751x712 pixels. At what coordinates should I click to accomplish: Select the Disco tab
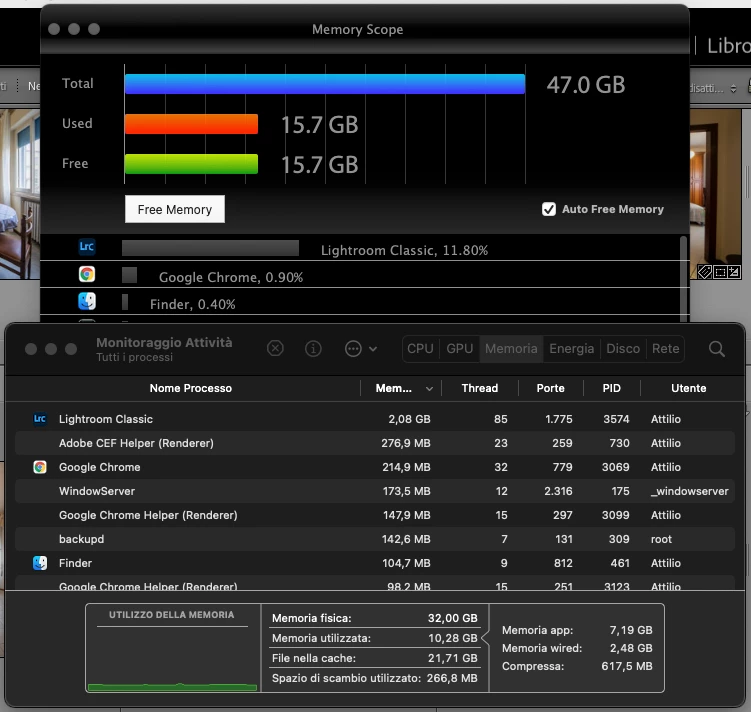(x=623, y=349)
